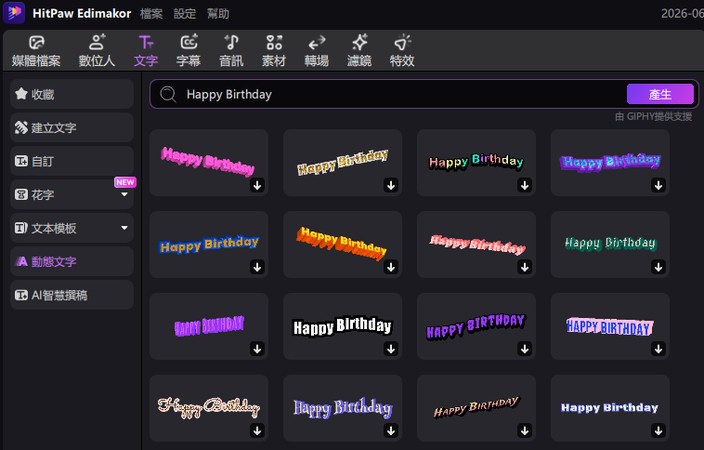Download the small-caps gradient Happy Birthday text
The image size is (704, 450).
(x=525, y=430)
